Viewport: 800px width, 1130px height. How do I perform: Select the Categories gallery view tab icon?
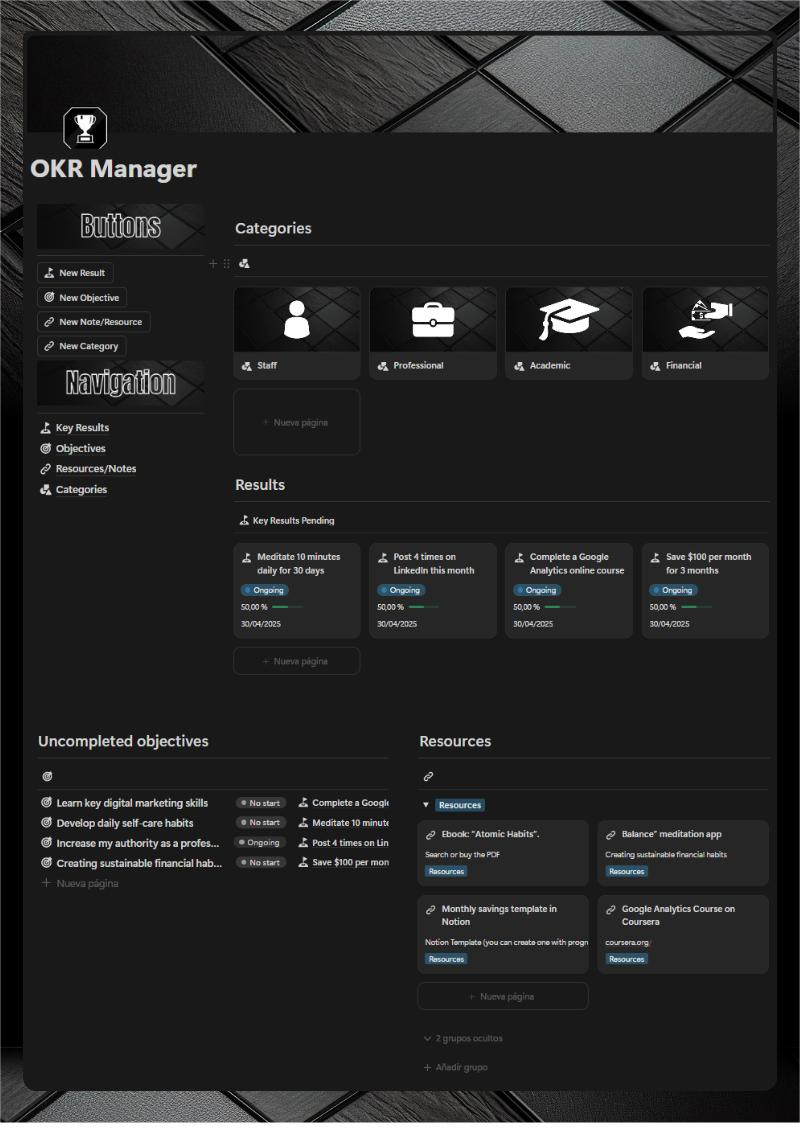(244, 264)
